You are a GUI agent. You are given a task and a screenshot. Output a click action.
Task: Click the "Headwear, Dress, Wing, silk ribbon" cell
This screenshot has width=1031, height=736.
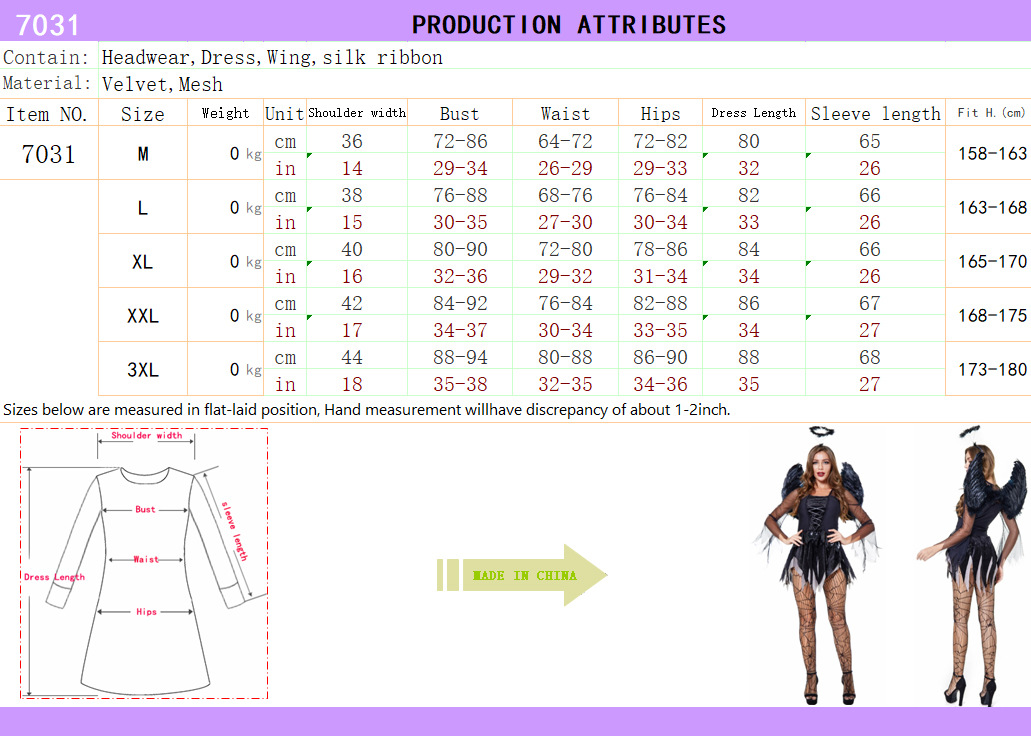(272, 57)
